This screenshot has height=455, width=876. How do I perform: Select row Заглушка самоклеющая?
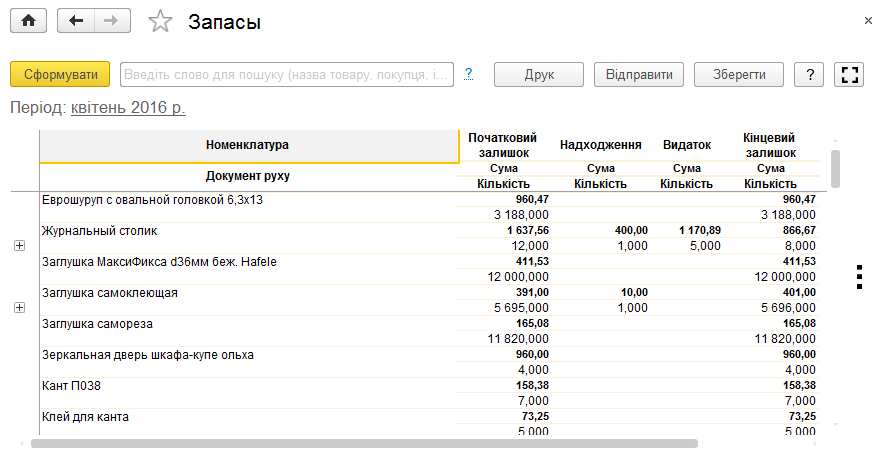pyautogui.click(x=110, y=293)
